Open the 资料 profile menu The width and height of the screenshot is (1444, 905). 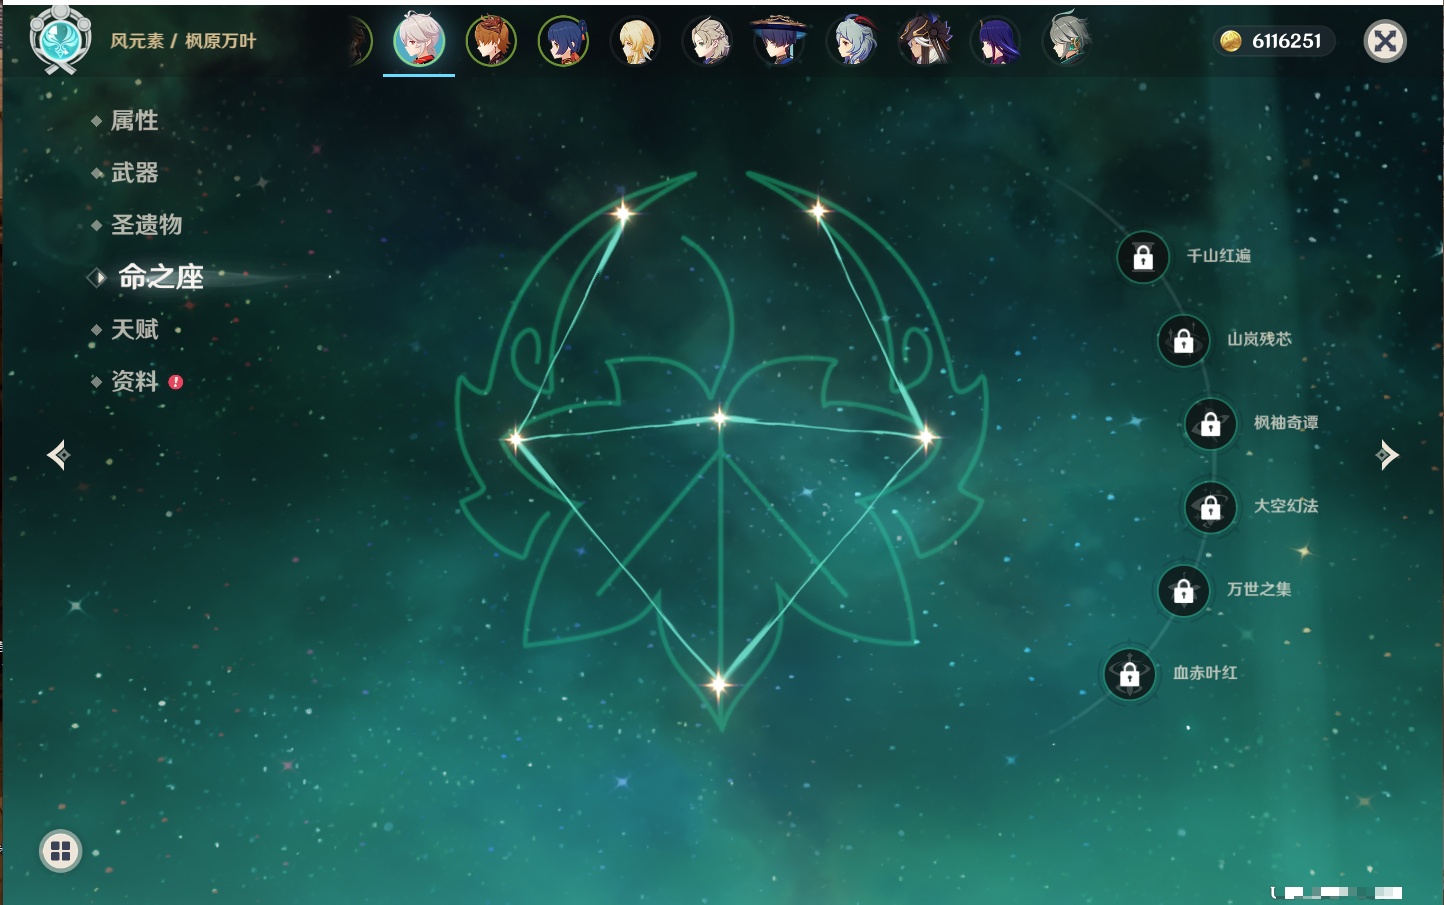tap(134, 381)
